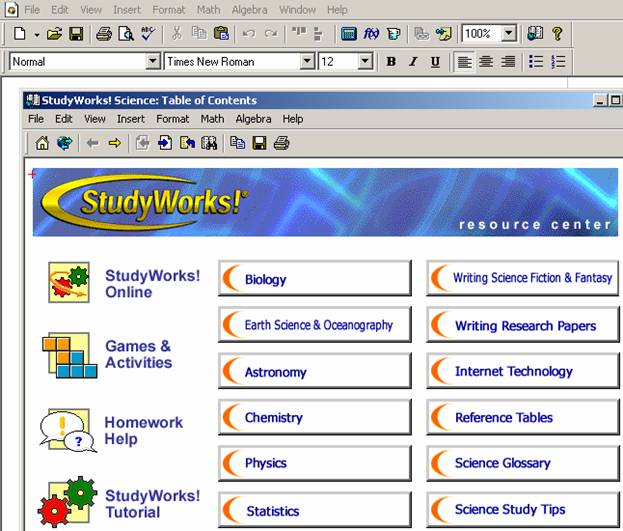Open the Times New Roman font dropdown
The image size is (623, 531).
307,62
